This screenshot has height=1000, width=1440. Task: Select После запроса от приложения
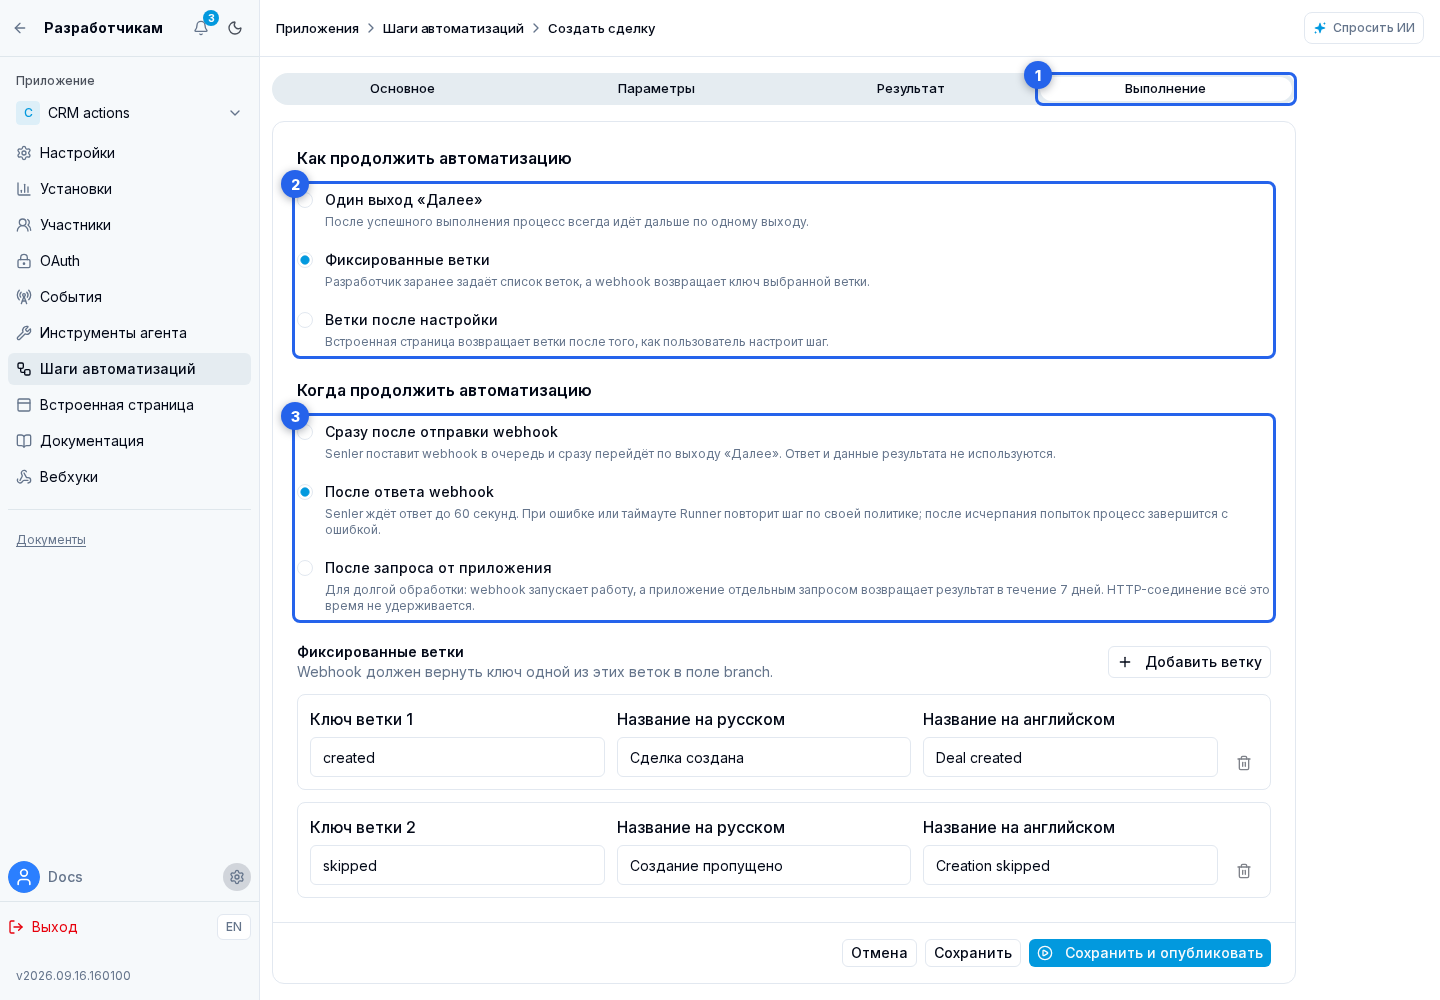coord(306,568)
